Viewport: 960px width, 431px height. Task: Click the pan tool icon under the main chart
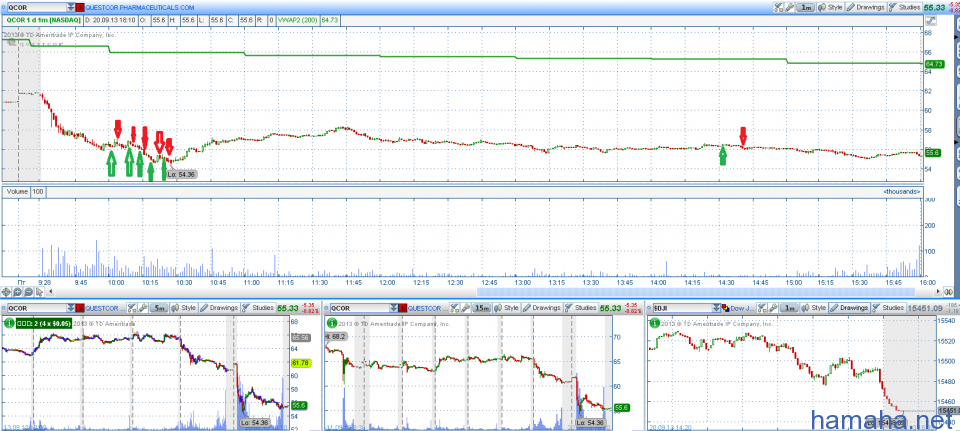point(6,292)
